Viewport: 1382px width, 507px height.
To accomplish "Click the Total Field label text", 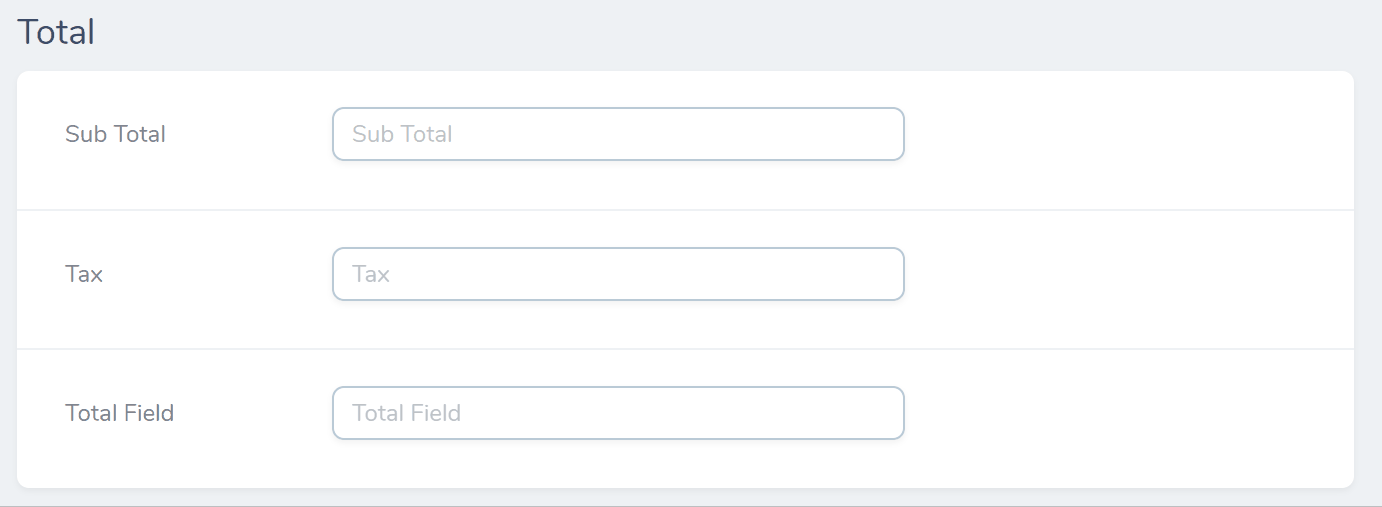I will (x=119, y=413).
